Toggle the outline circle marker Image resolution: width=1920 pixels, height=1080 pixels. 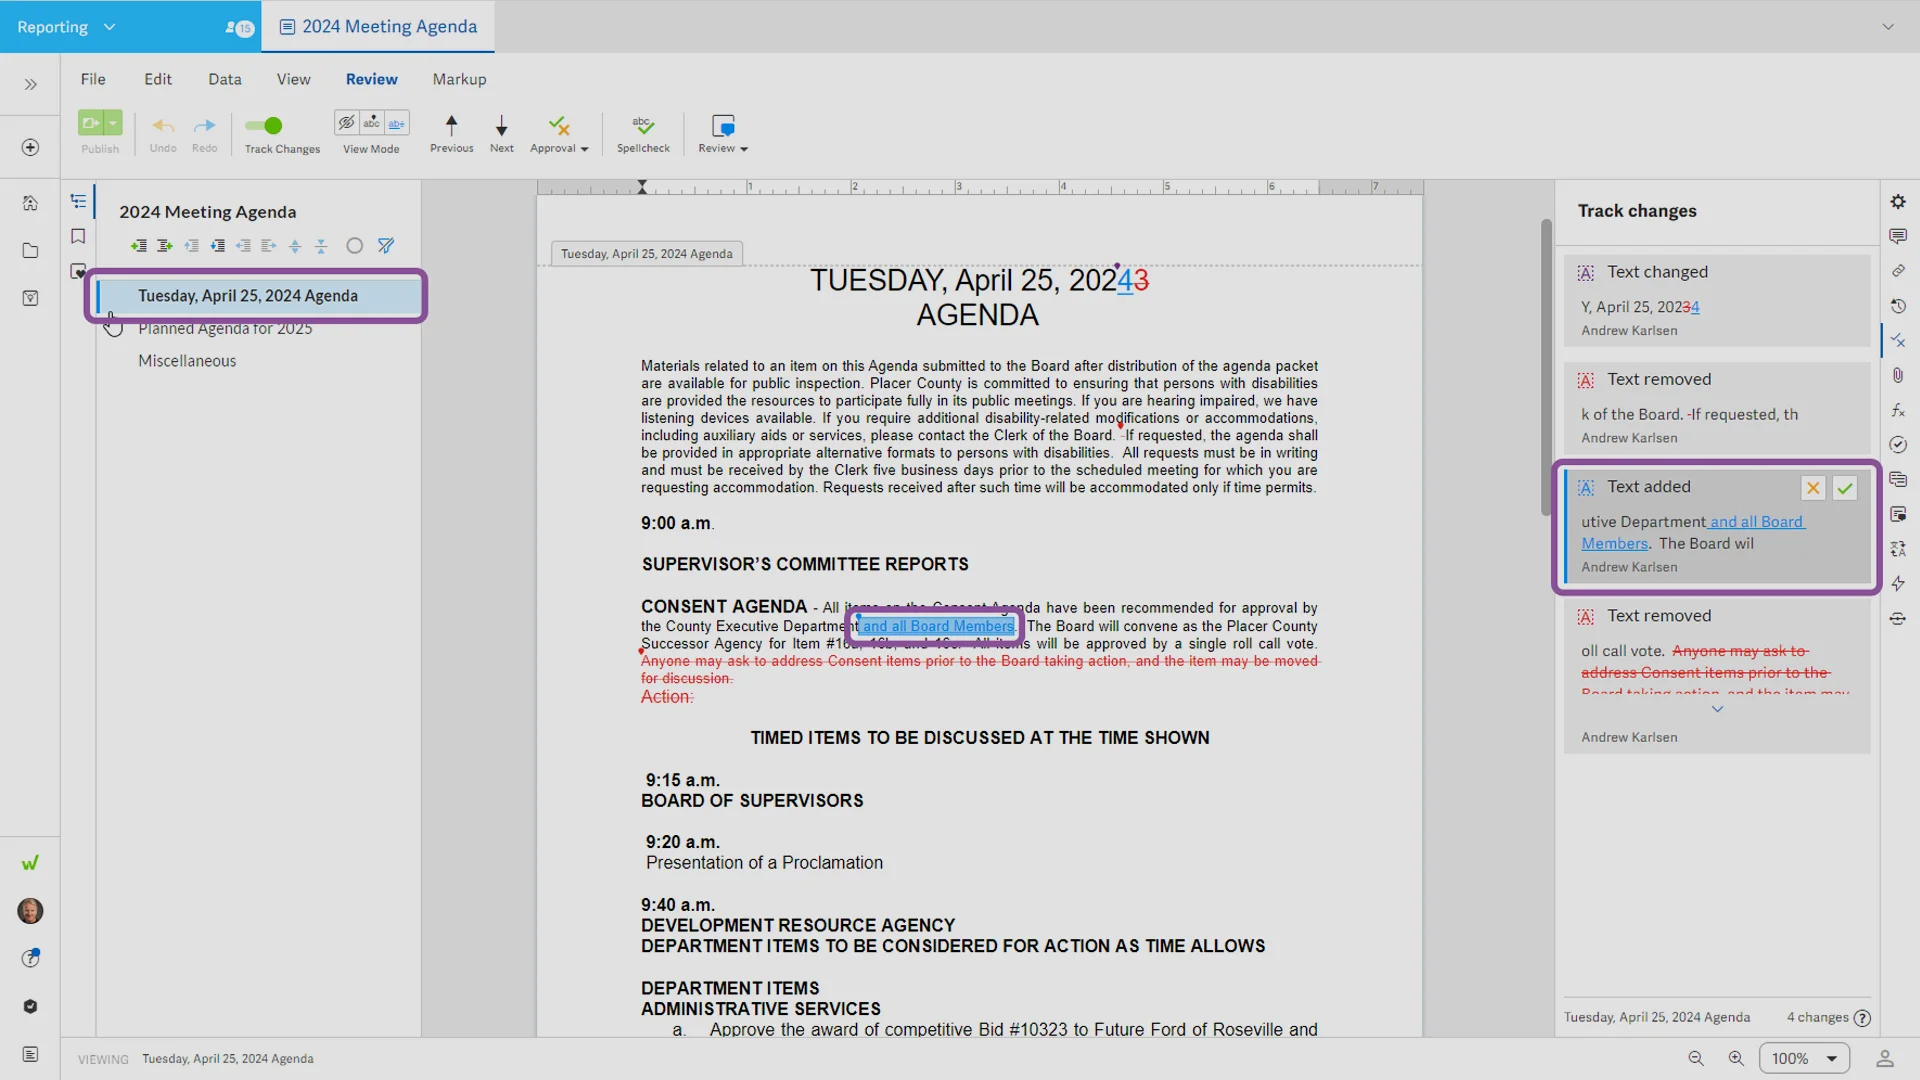point(354,246)
